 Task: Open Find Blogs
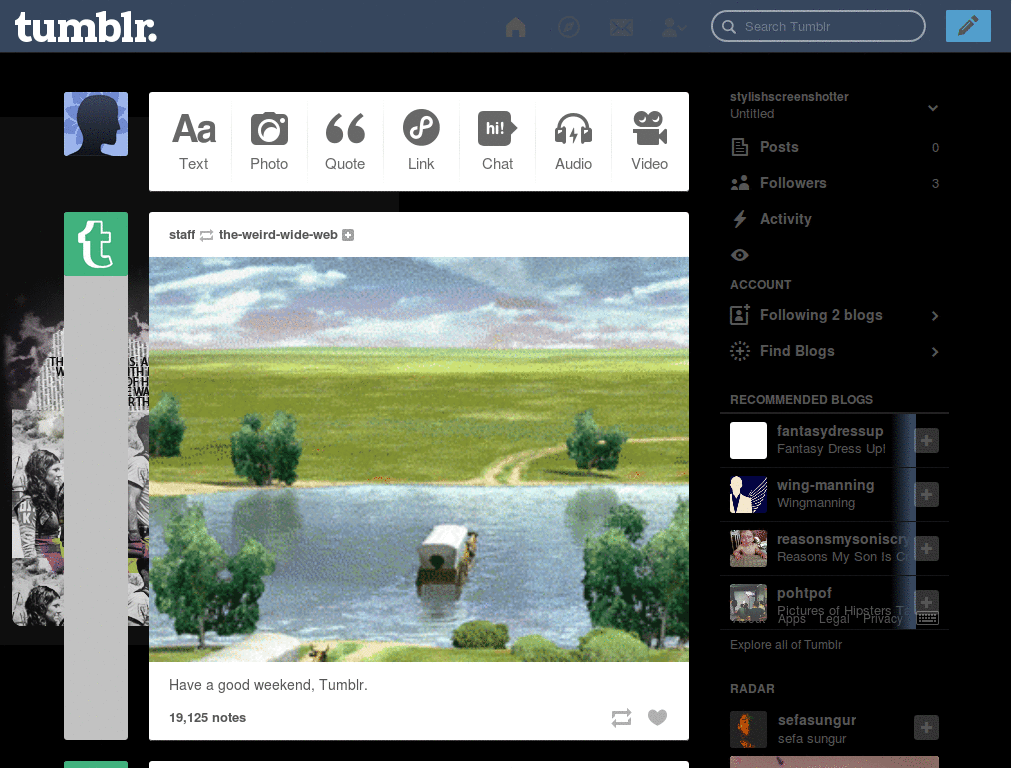coord(797,351)
